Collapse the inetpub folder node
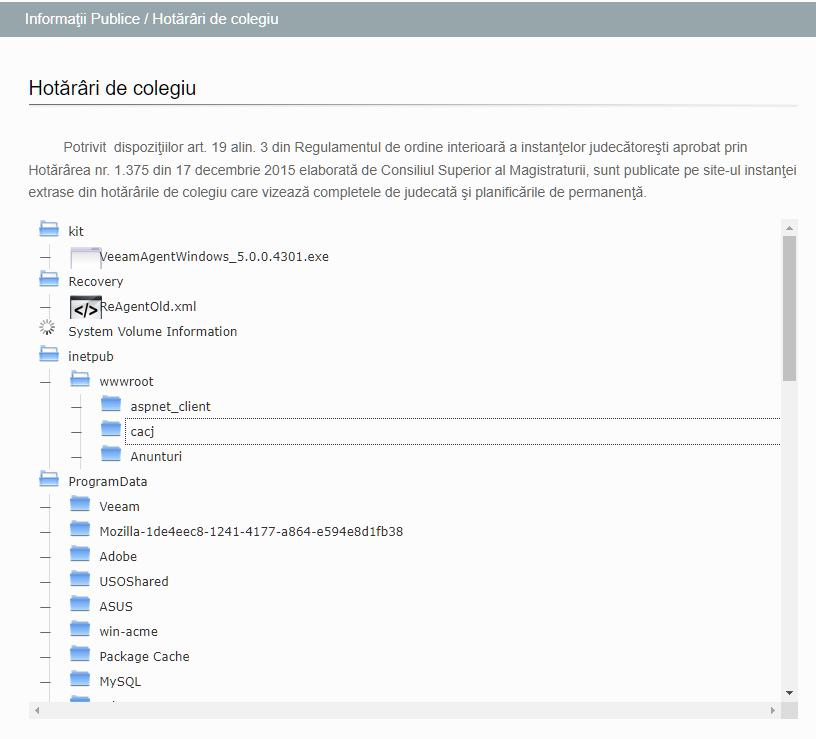Viewport: 816px width, 739px height. pos(48,354)
